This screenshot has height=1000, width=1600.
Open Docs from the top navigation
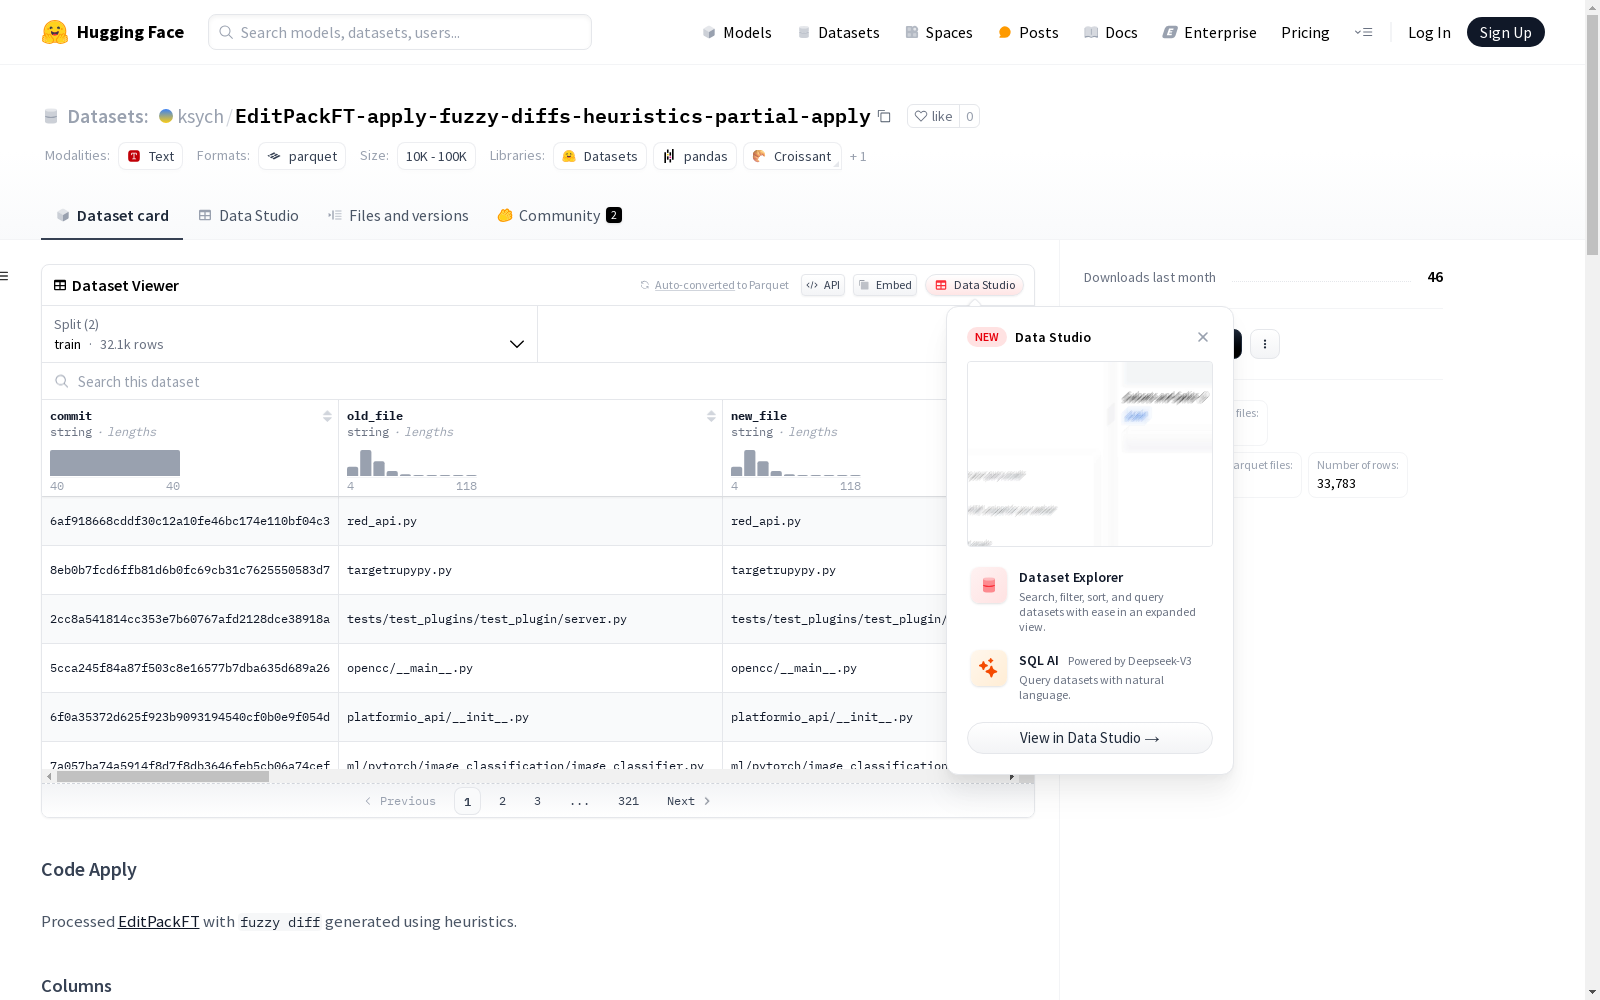click(1111, 32)
